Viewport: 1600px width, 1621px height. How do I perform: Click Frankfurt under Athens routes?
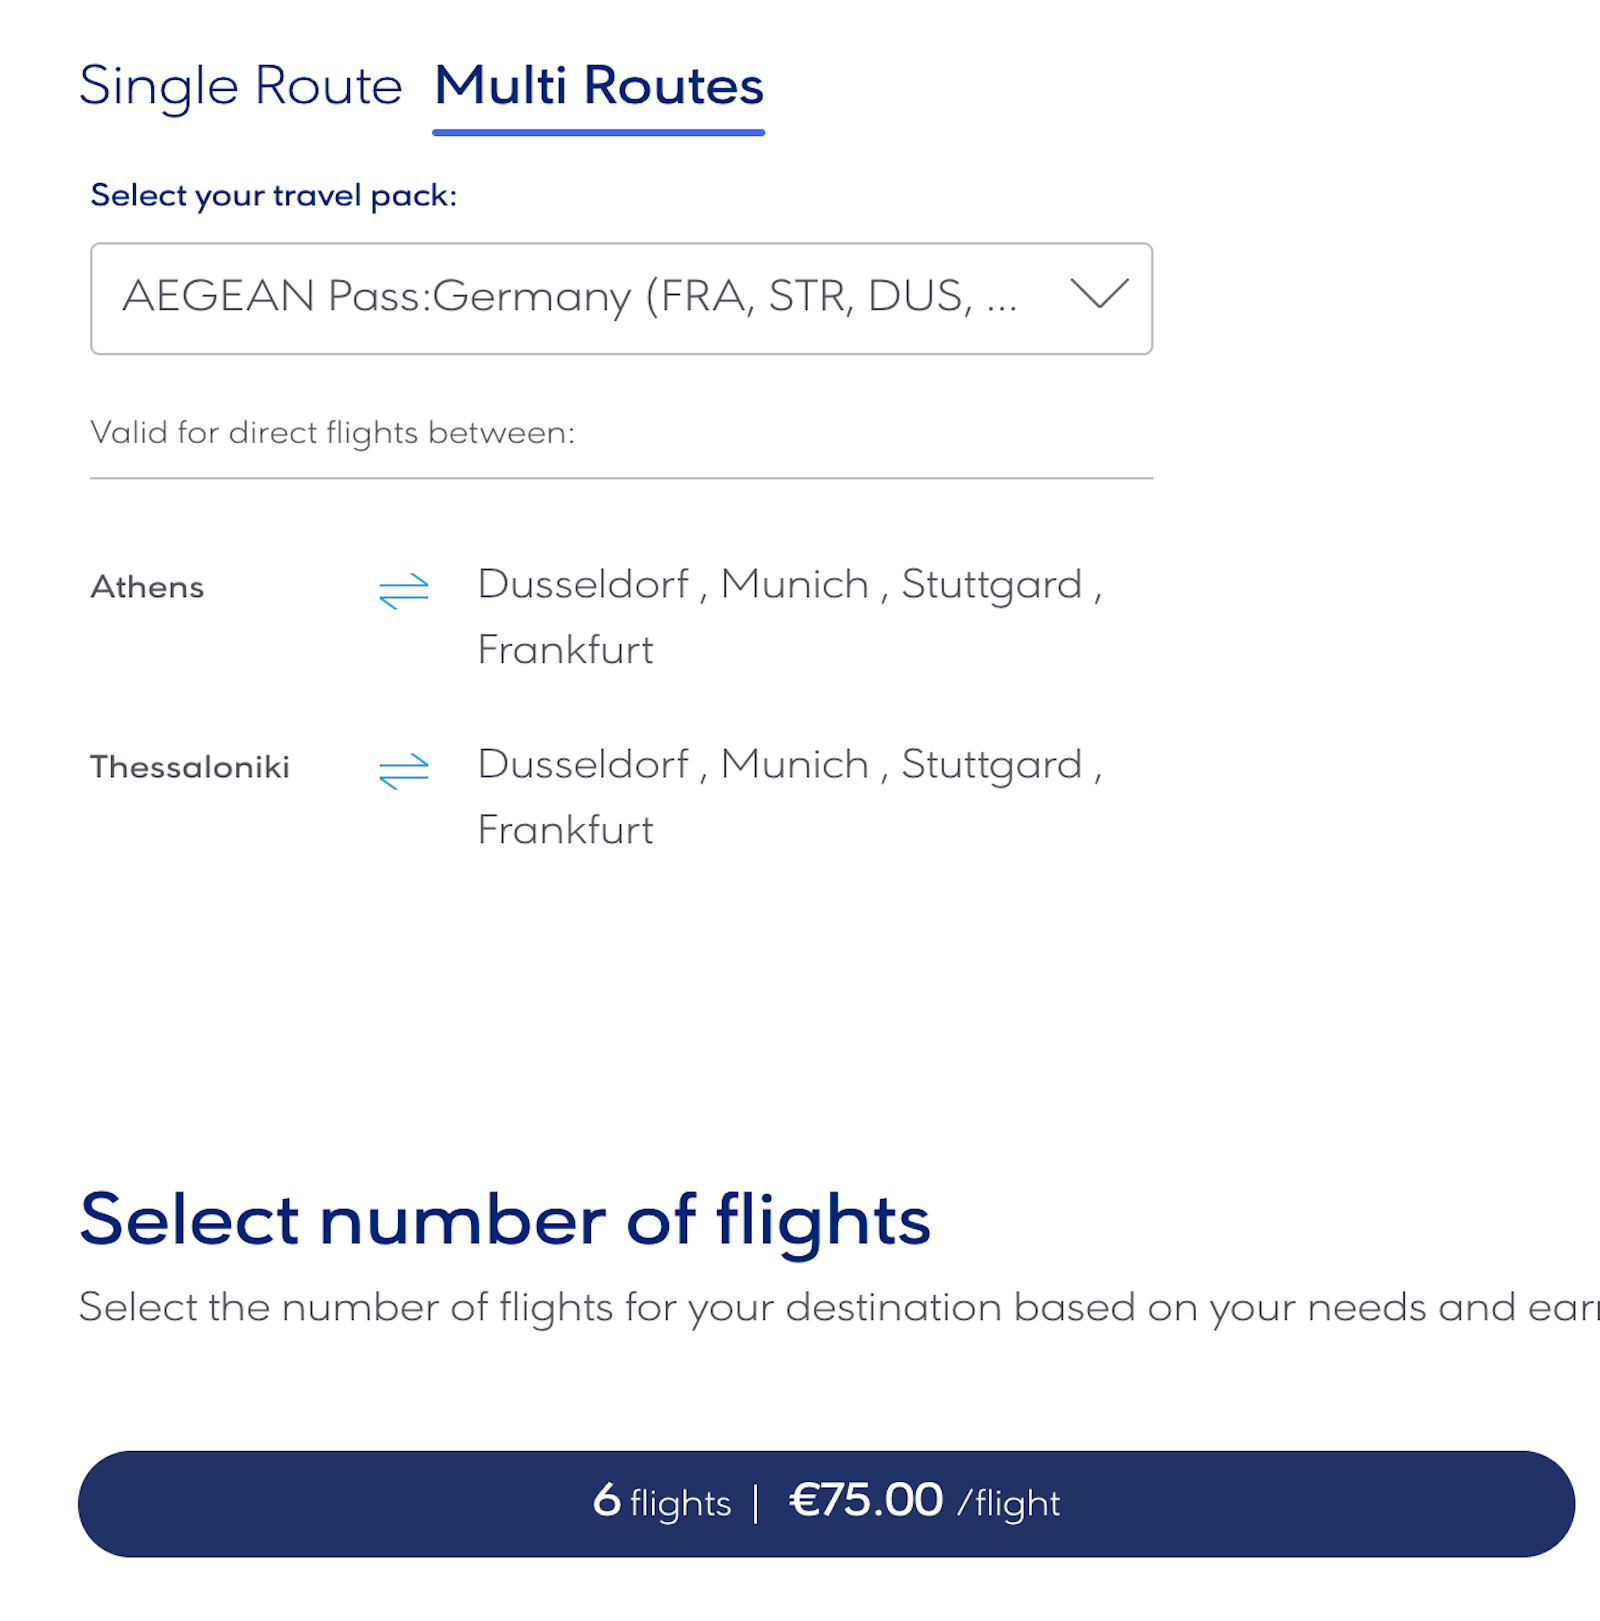(566, 649)
